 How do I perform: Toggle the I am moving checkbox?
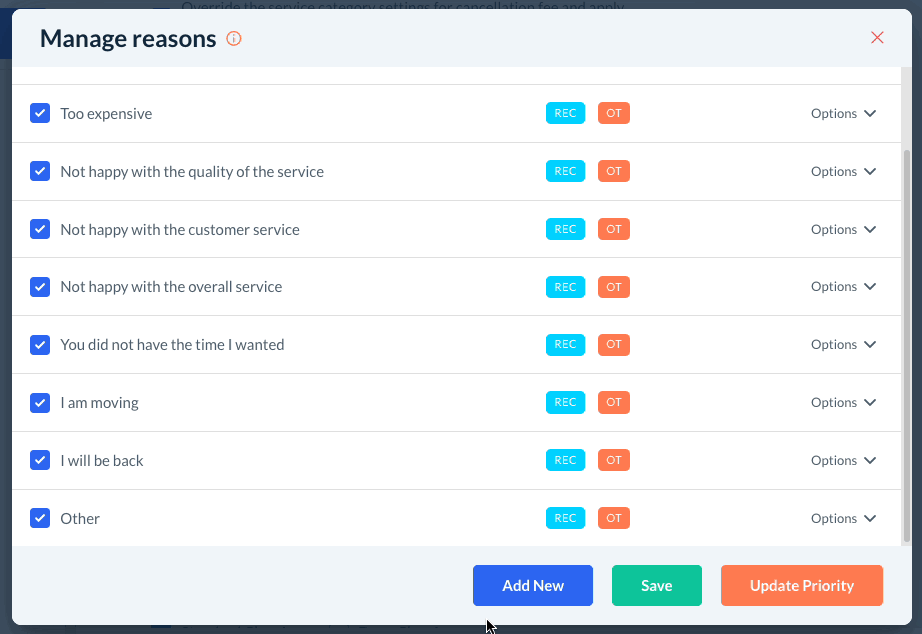[x=40, y=402]
